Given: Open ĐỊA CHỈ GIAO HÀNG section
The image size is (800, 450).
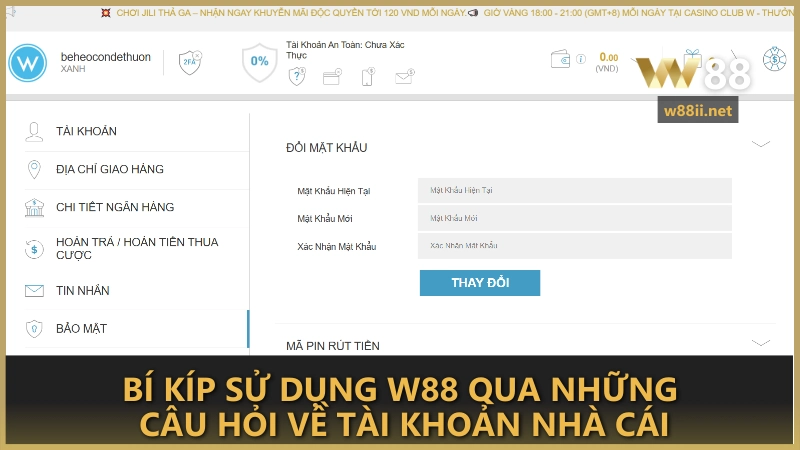Looking at the screenshot, I should click(x=137, y=169).
